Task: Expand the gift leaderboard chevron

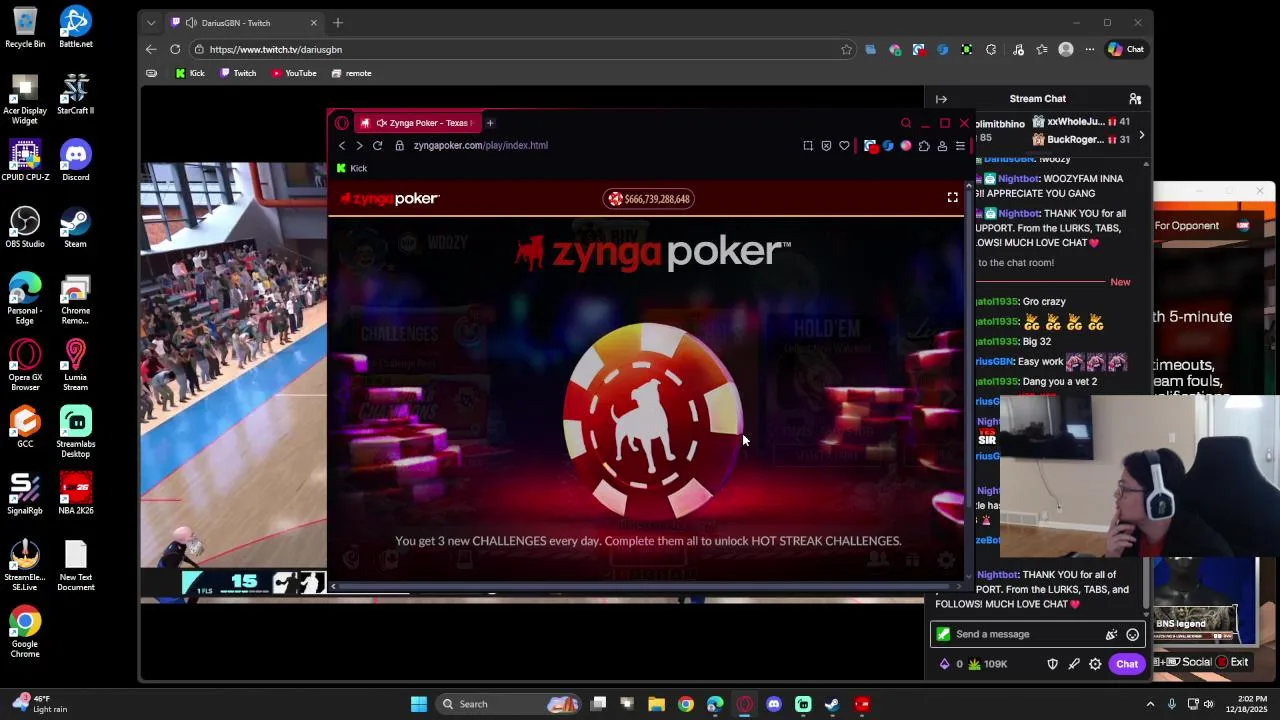Action: click(1141, 135)
